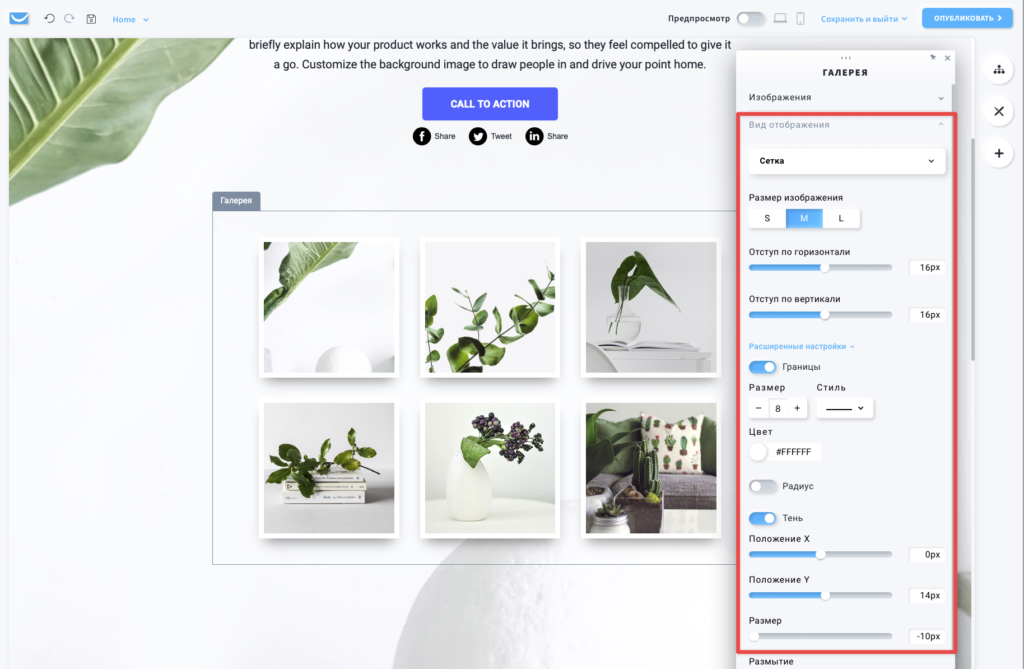Click the ОПУБЛИКОВАТЬ publish button
The width and height of the screenshot is (1024, 669).
(967, 18)
